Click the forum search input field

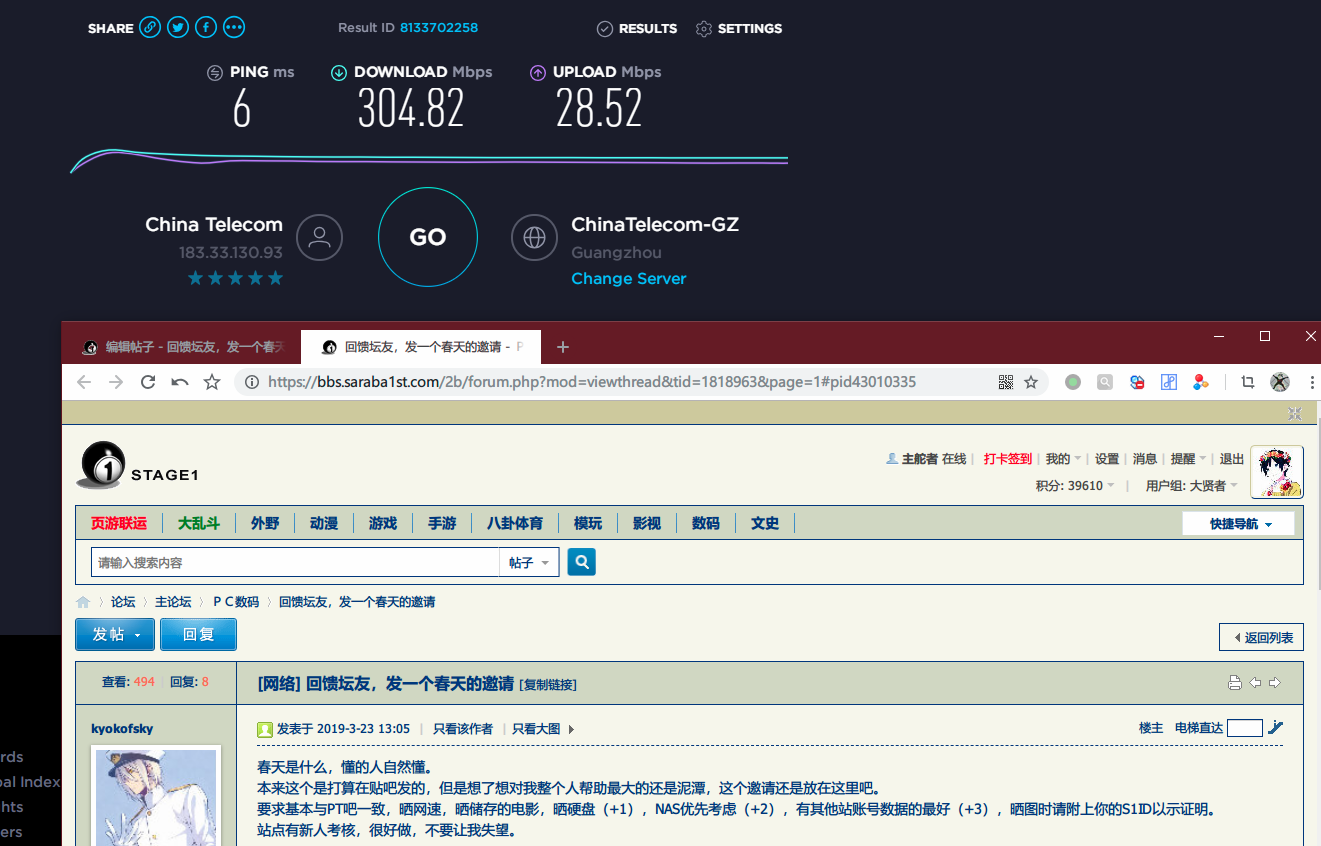295,563
